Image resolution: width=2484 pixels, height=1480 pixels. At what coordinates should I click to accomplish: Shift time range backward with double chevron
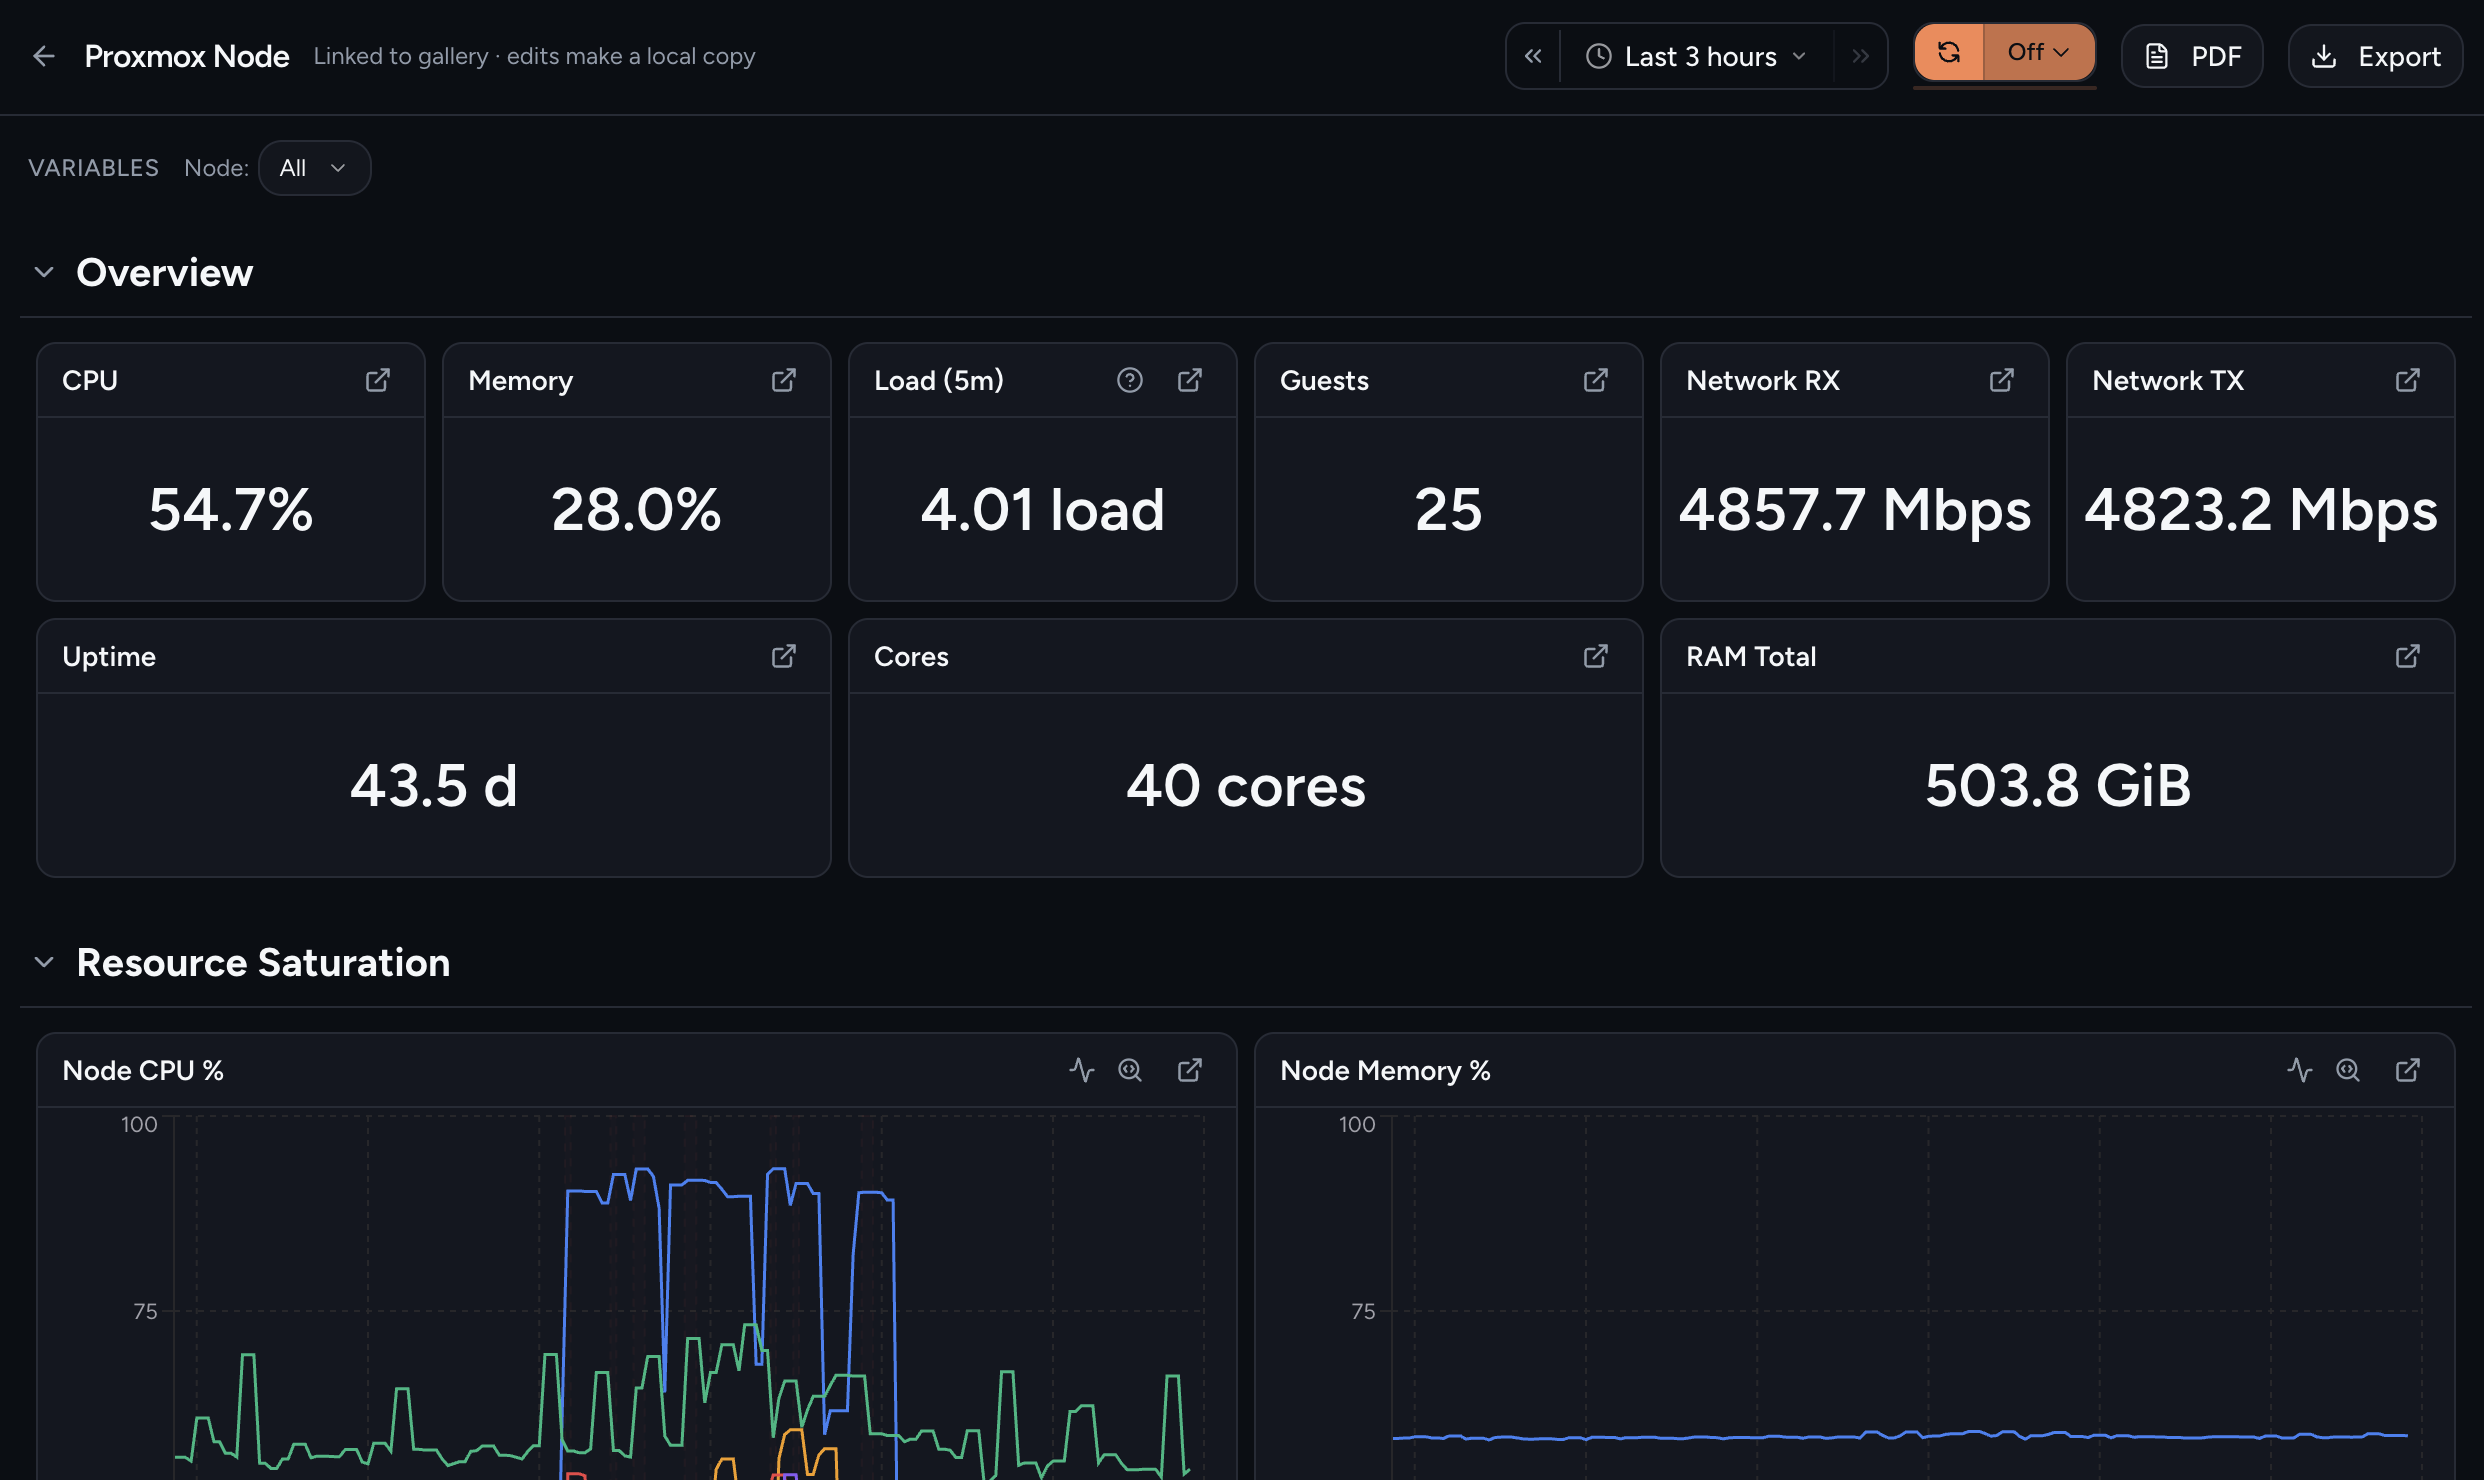pyautogui.click(x=1533, y=56)
